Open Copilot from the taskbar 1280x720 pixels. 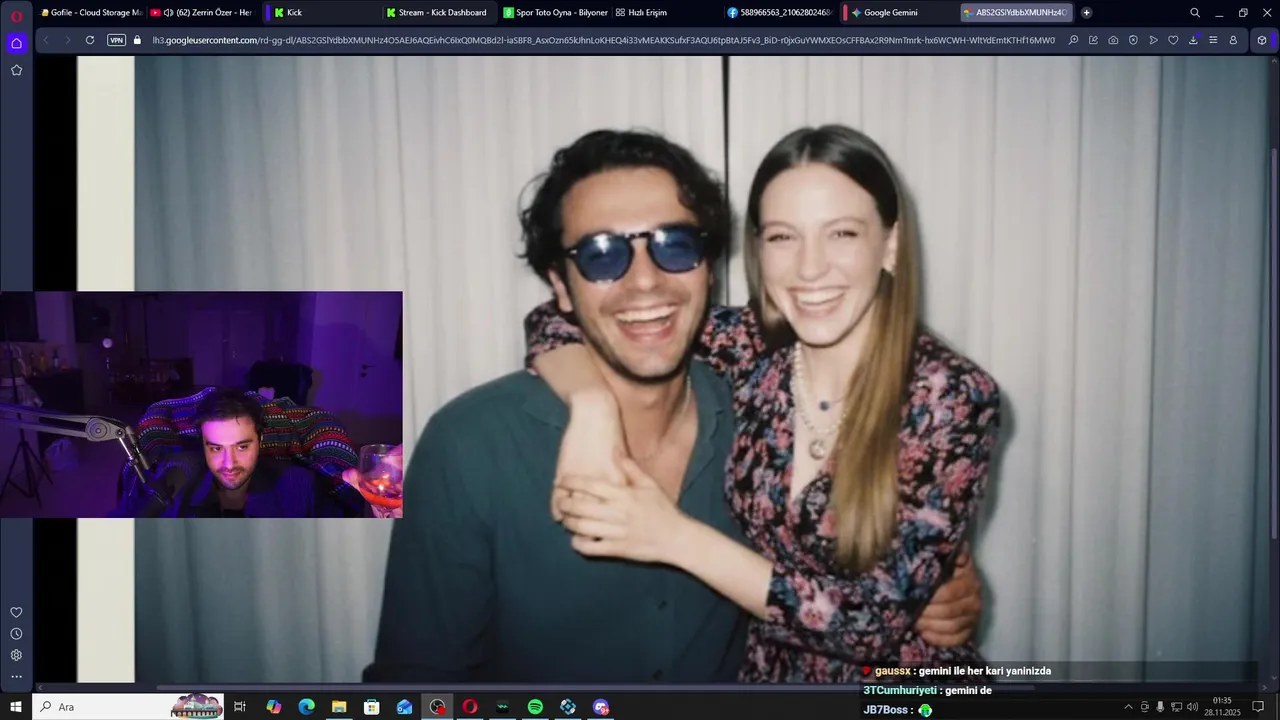click(273, 707)
